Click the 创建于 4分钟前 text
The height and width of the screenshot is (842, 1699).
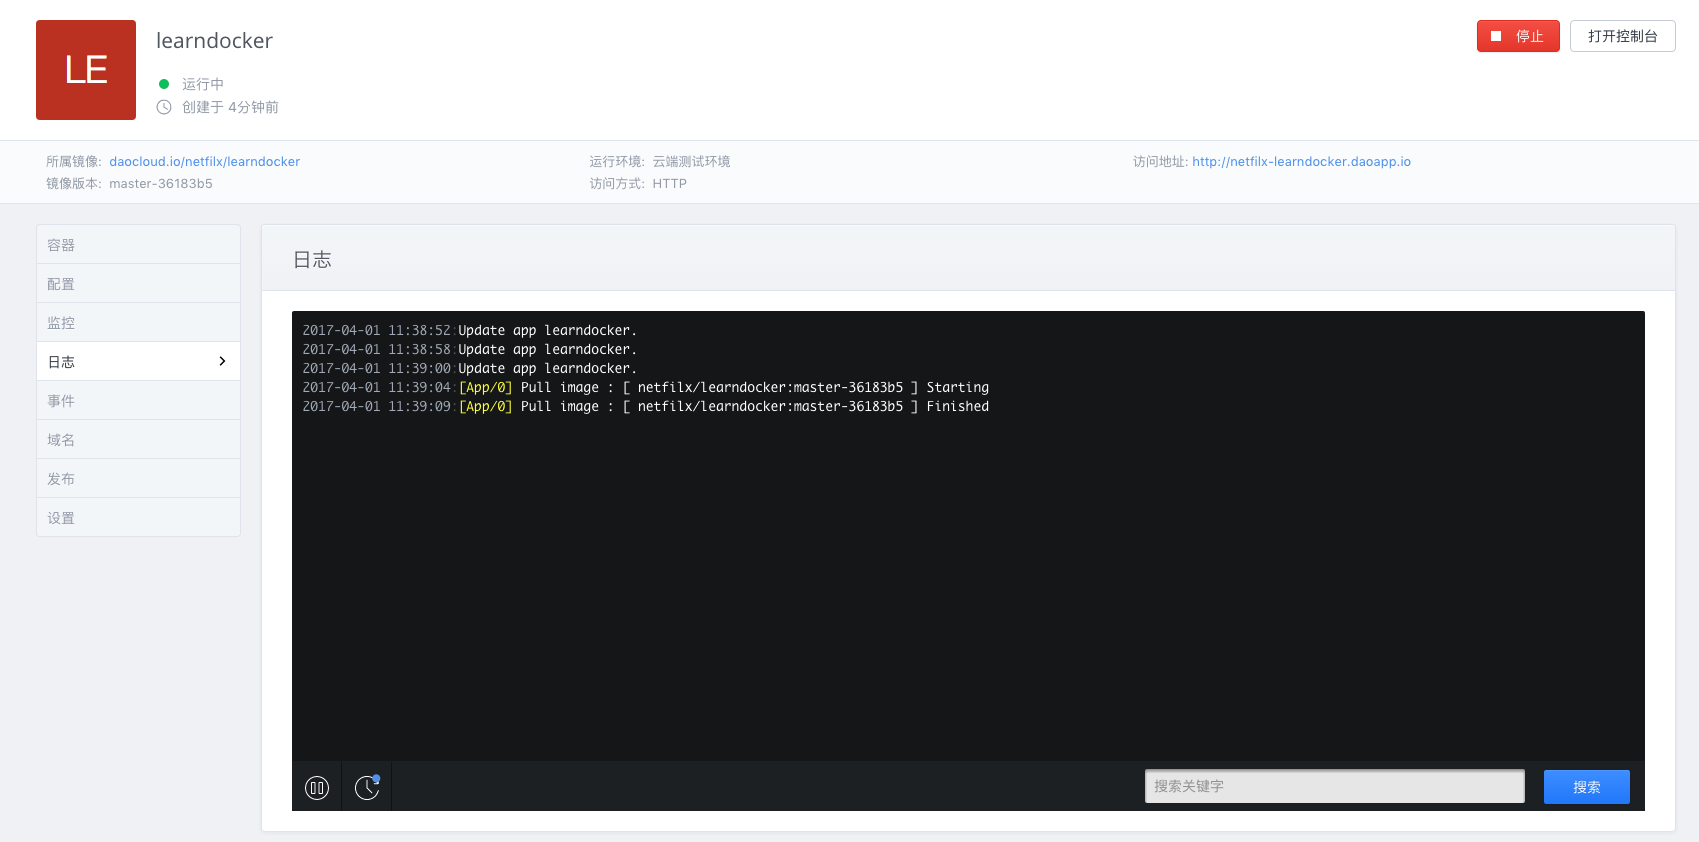point(230,107)
